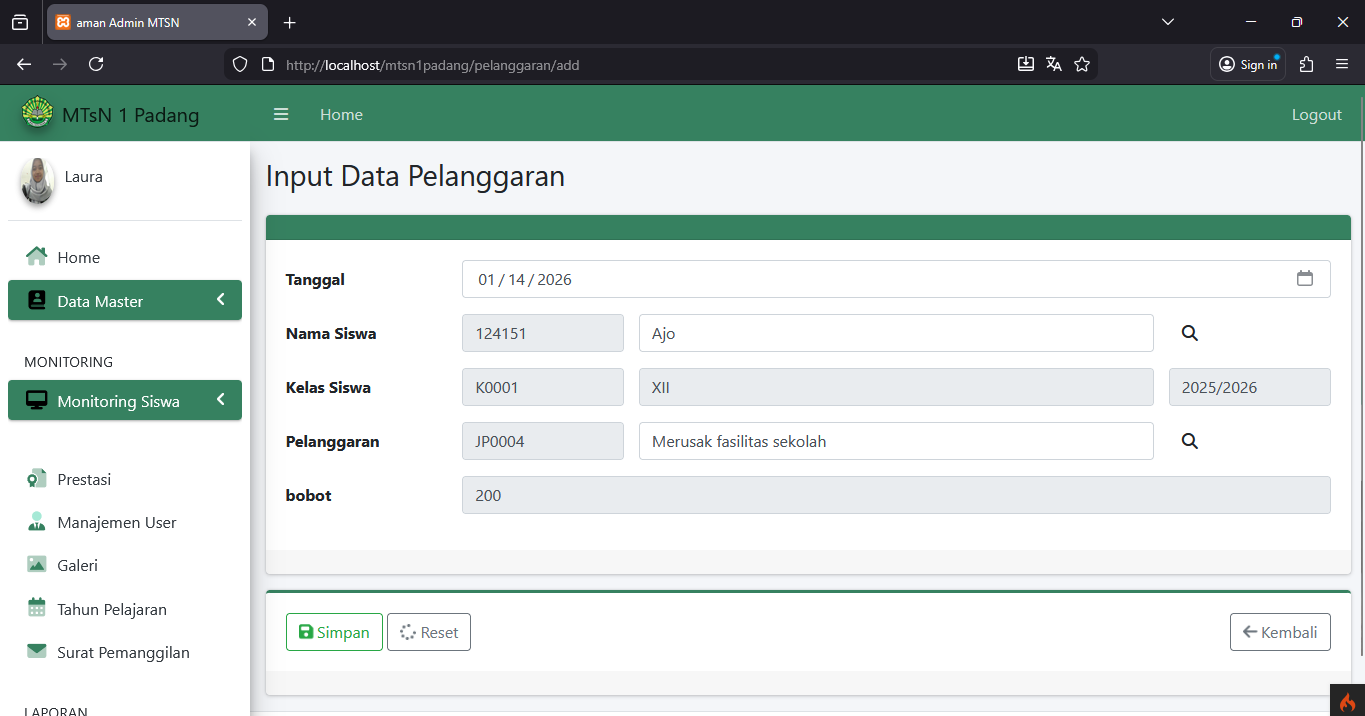Image resolution: width=1365 pixels, height=716 pixels.
Task: Open Tahun Pelajaran in sidebar
Action: click(111, 609)
